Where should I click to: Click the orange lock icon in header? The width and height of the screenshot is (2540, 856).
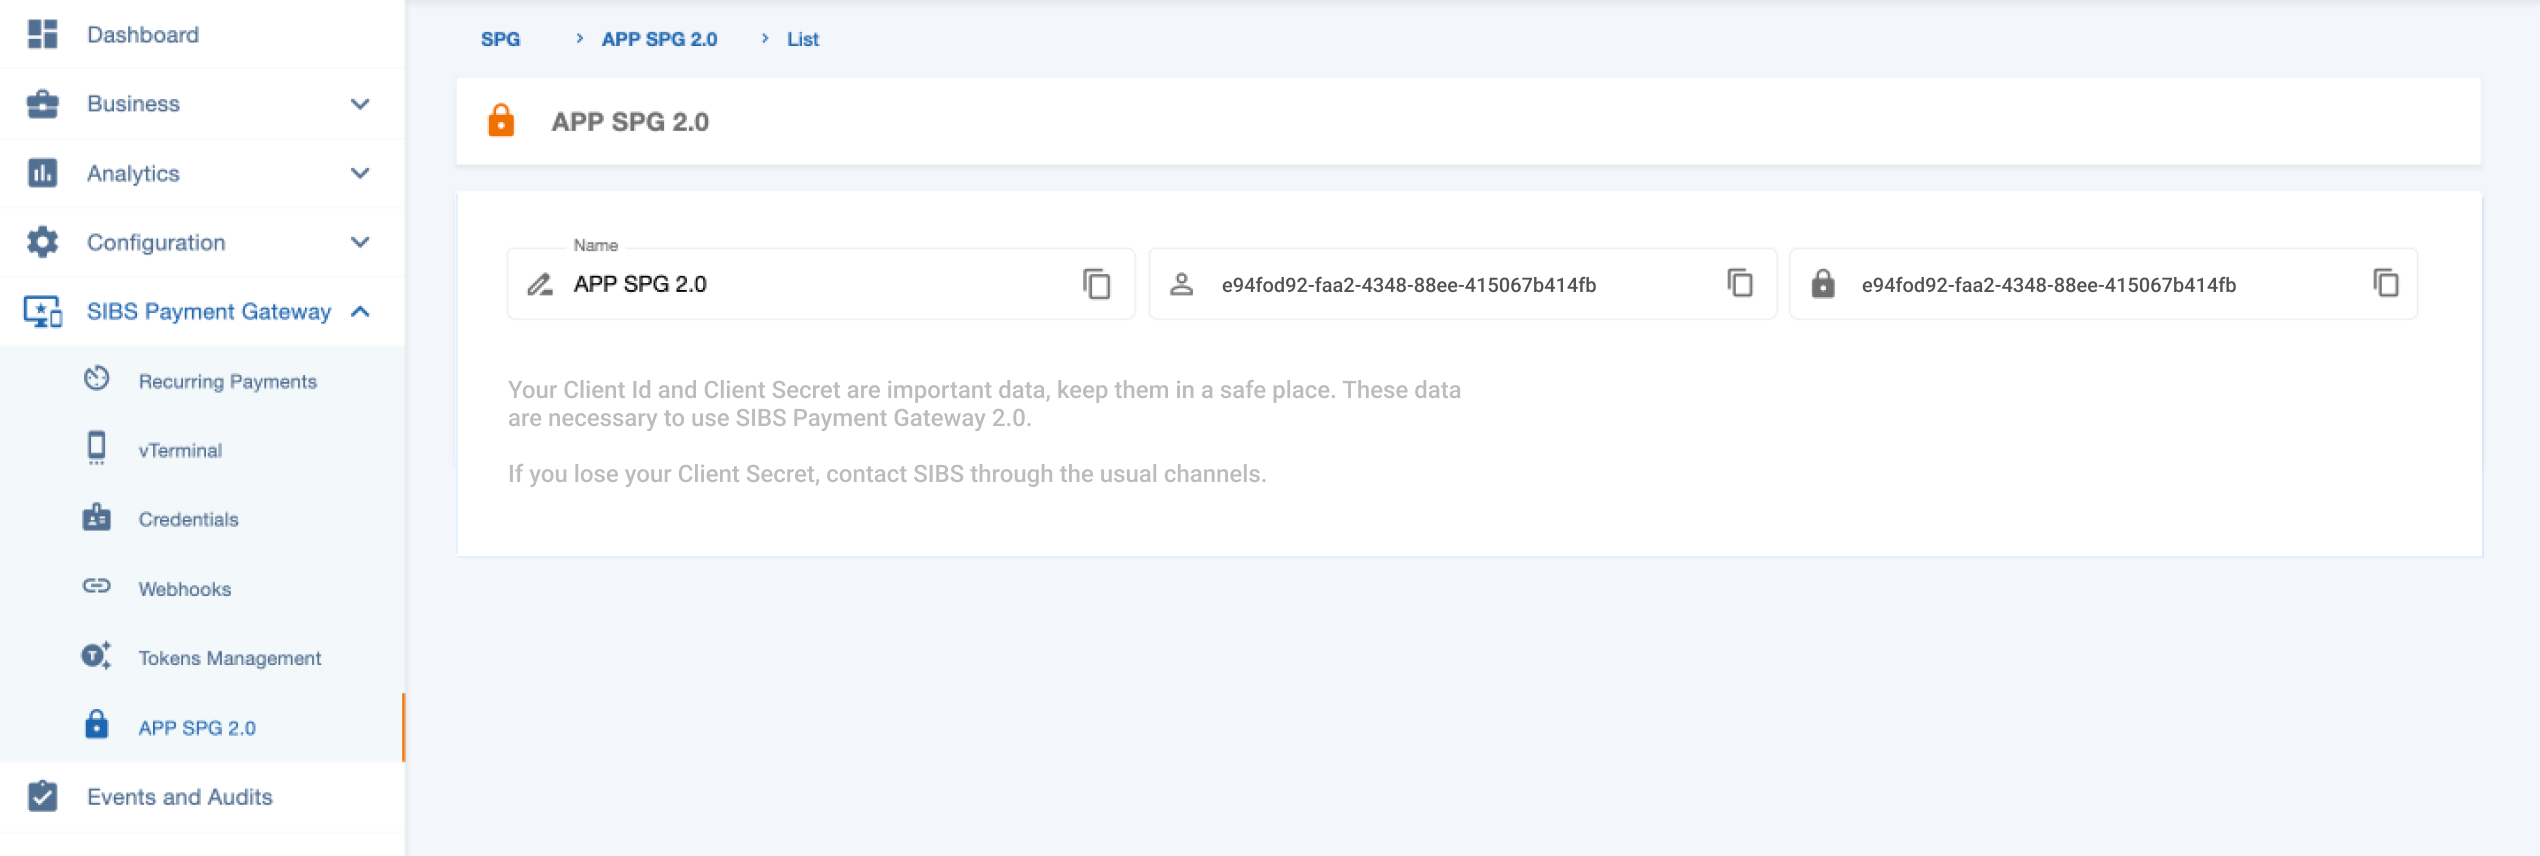501,121
